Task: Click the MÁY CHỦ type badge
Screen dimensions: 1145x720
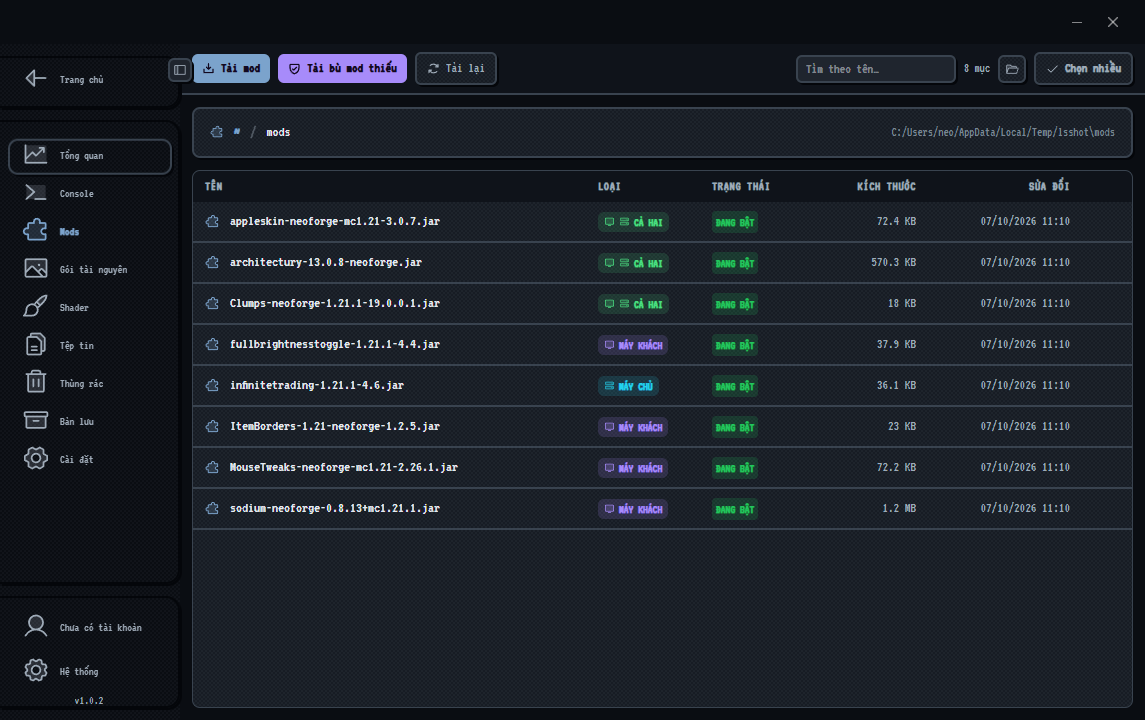Action: (628, 386)
